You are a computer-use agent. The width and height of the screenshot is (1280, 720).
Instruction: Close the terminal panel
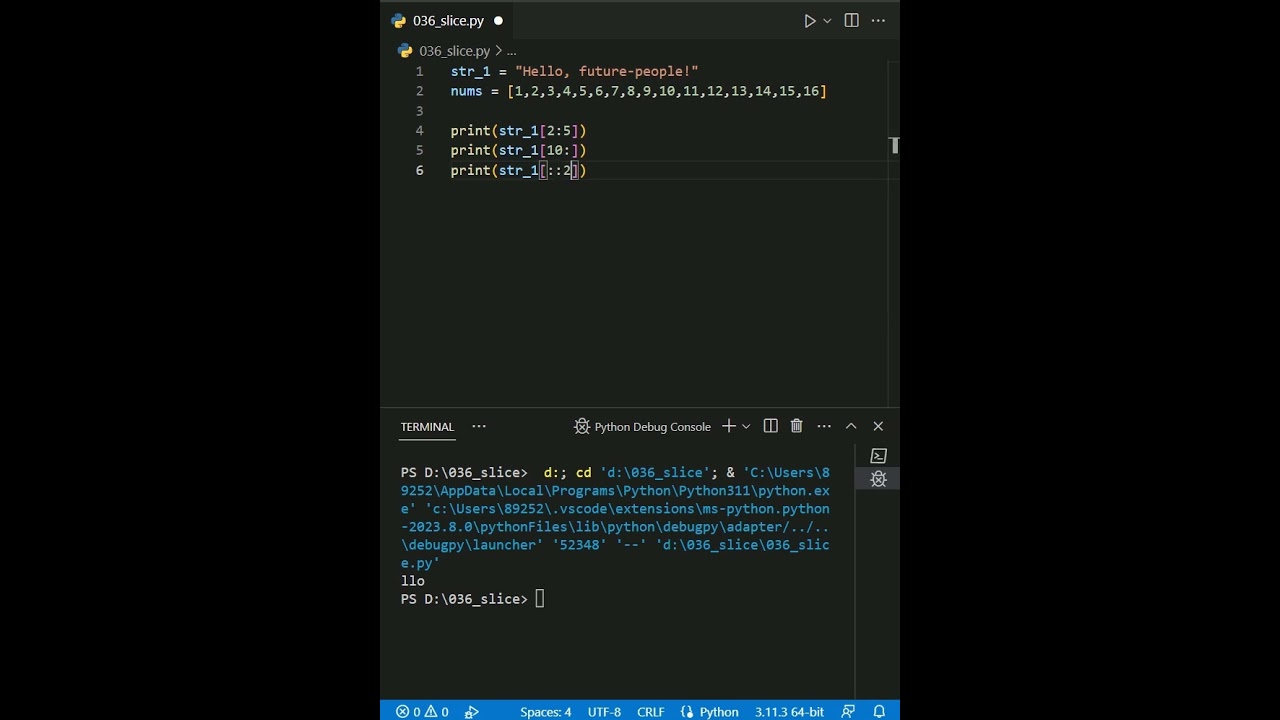878,426
